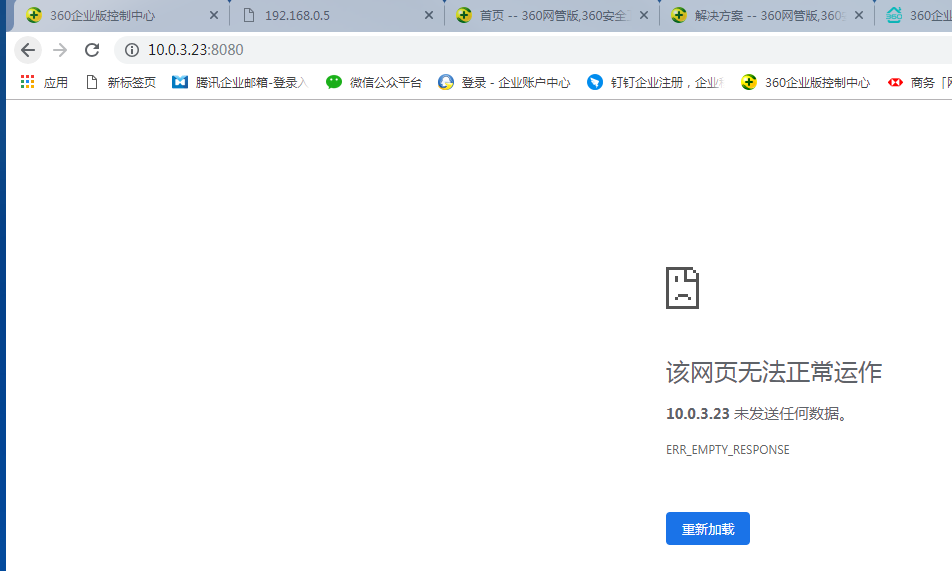
Task: Click the ERR_EMPTY_RESPONSE error code text
Action: pos(727,450)
